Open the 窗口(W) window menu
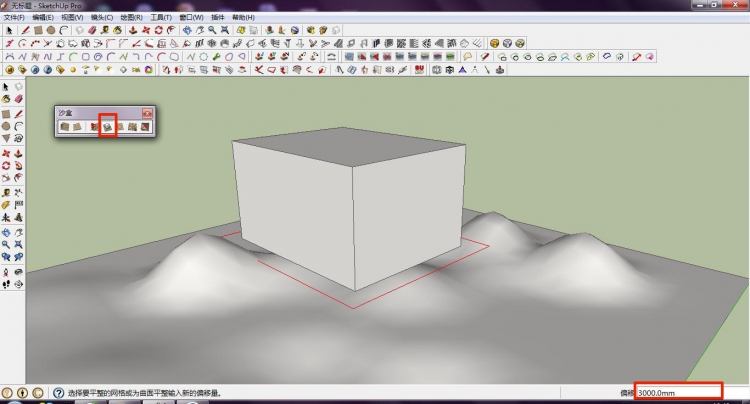Viewport: 750px width, 404px height. click(191, 18)
